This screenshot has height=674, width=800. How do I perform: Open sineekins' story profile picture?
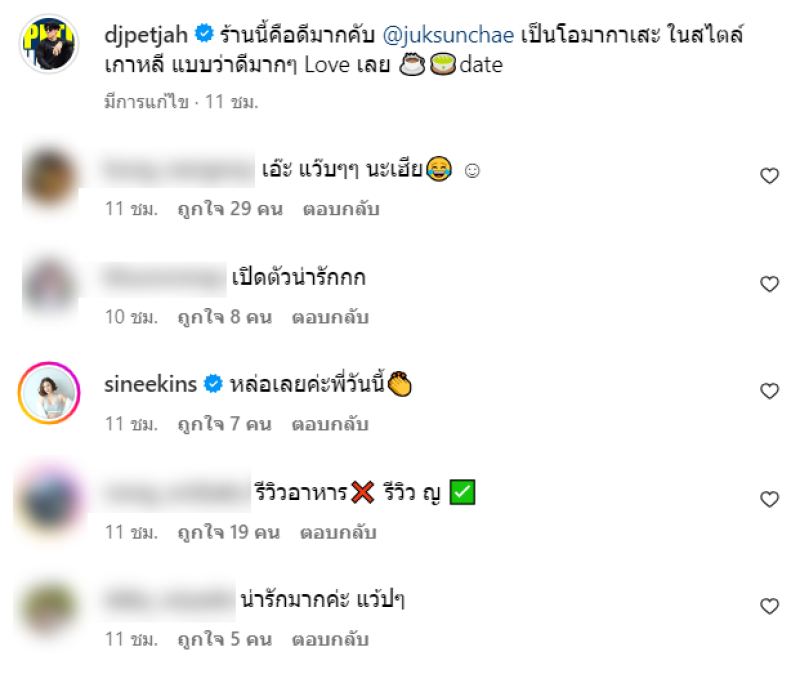click(49, 393)
